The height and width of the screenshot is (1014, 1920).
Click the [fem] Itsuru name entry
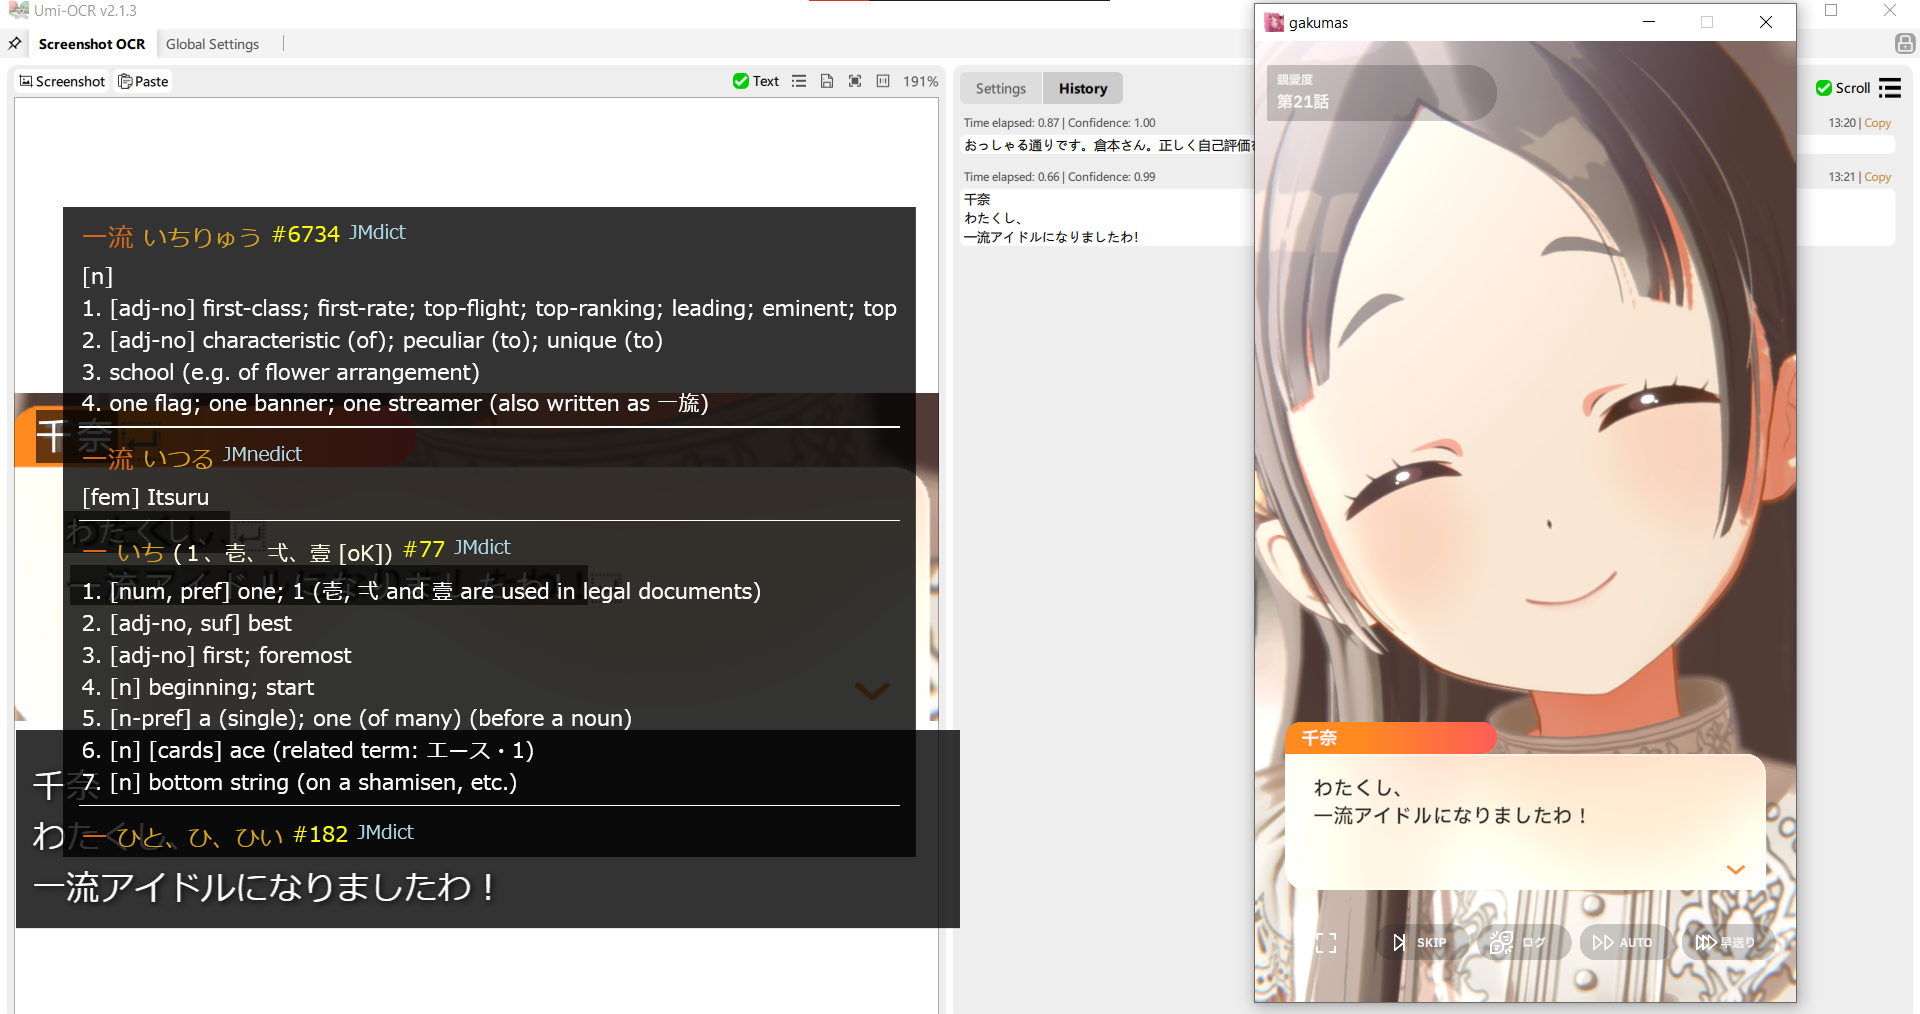click(146, 497)
